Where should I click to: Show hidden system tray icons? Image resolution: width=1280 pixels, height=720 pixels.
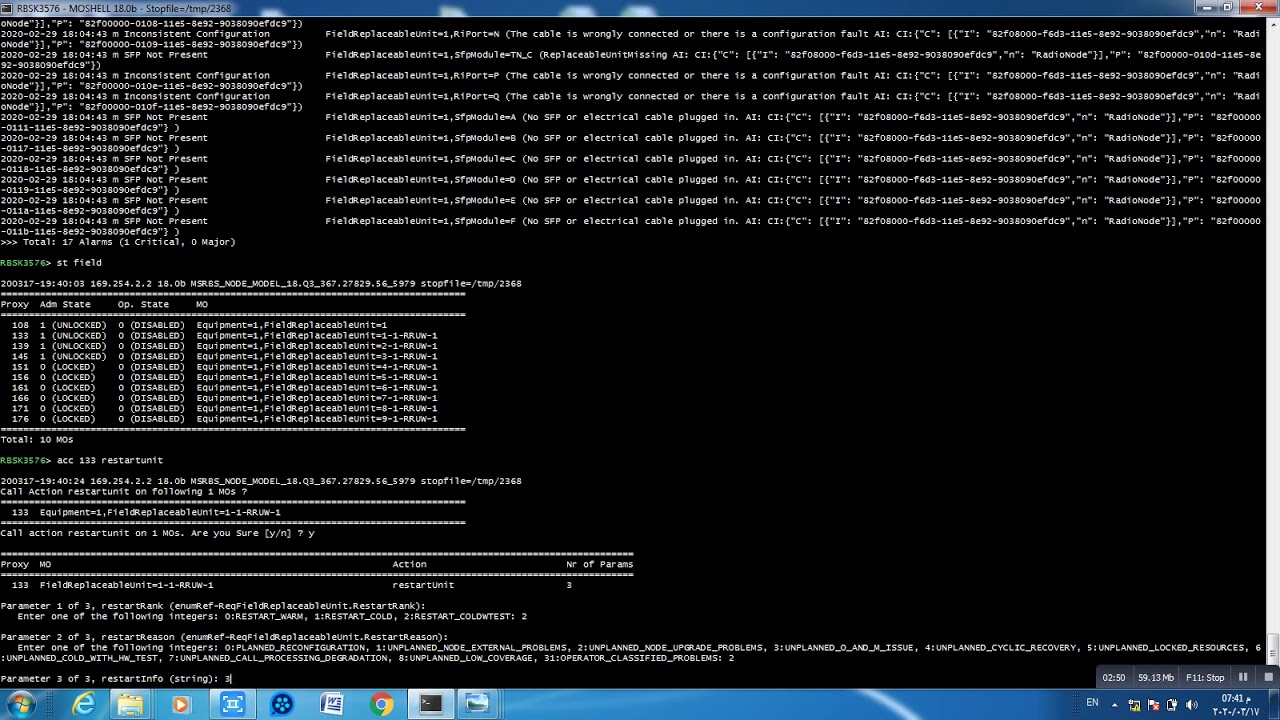click(x=1114, y=705)
